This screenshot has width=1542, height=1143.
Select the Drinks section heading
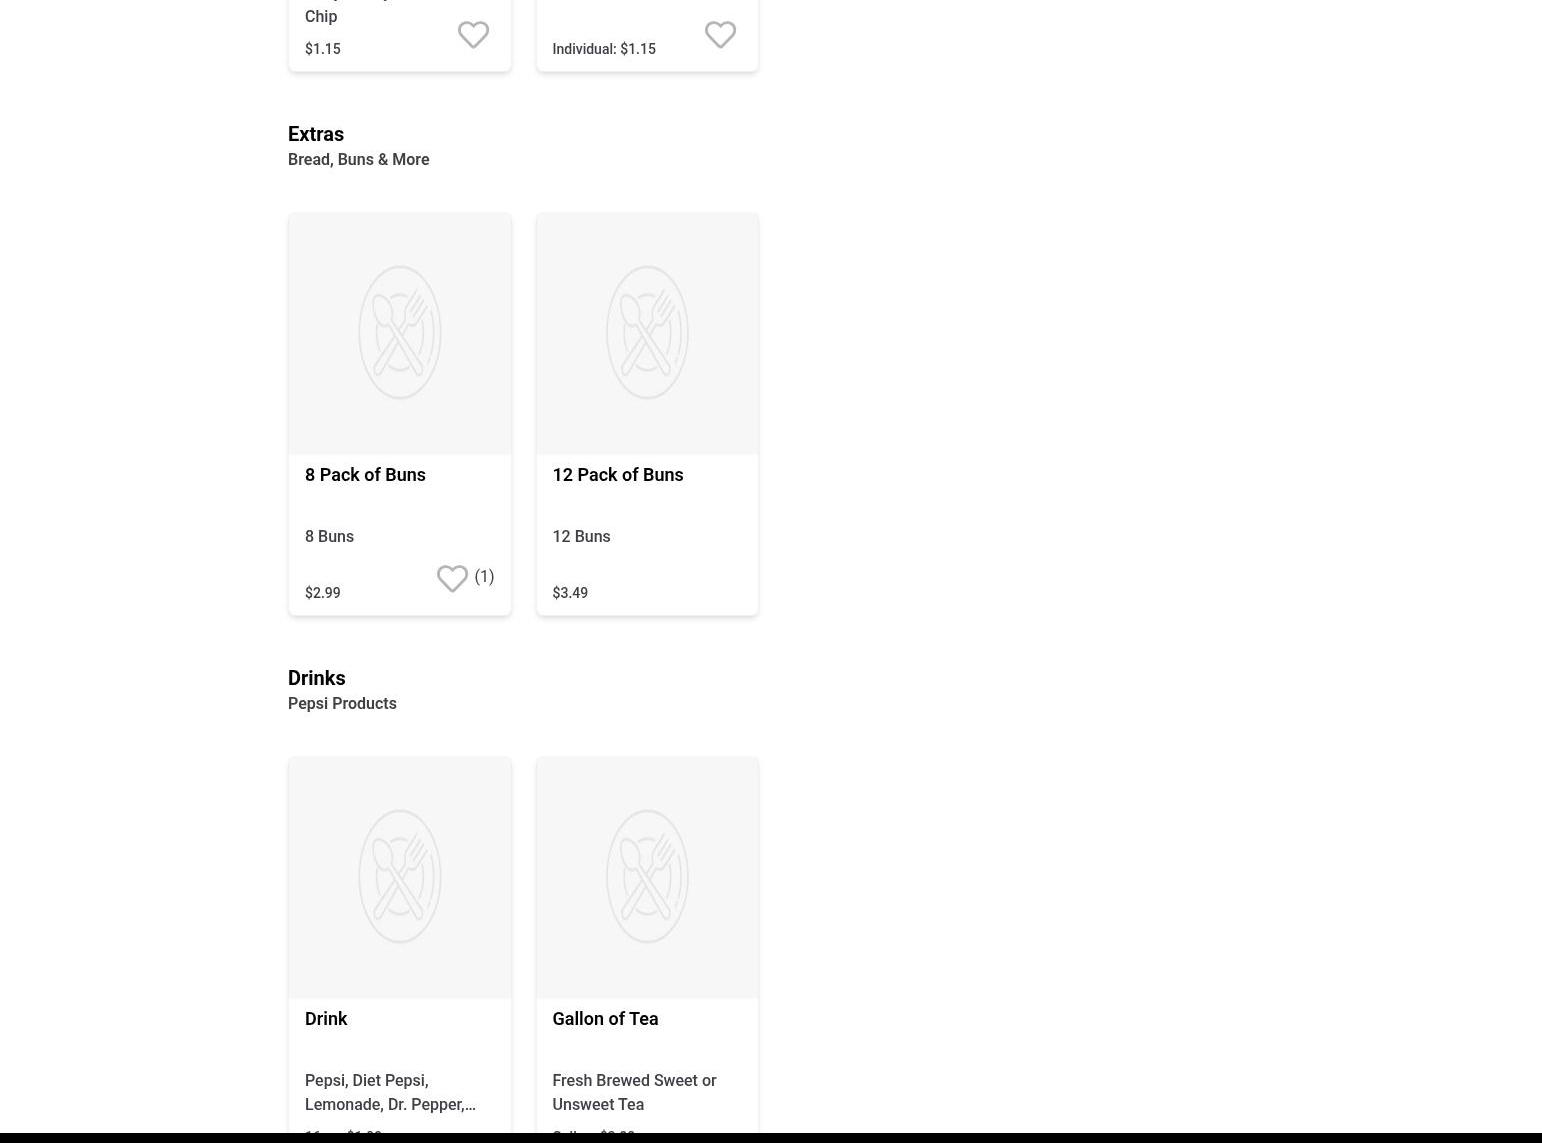tap(316, 678)
